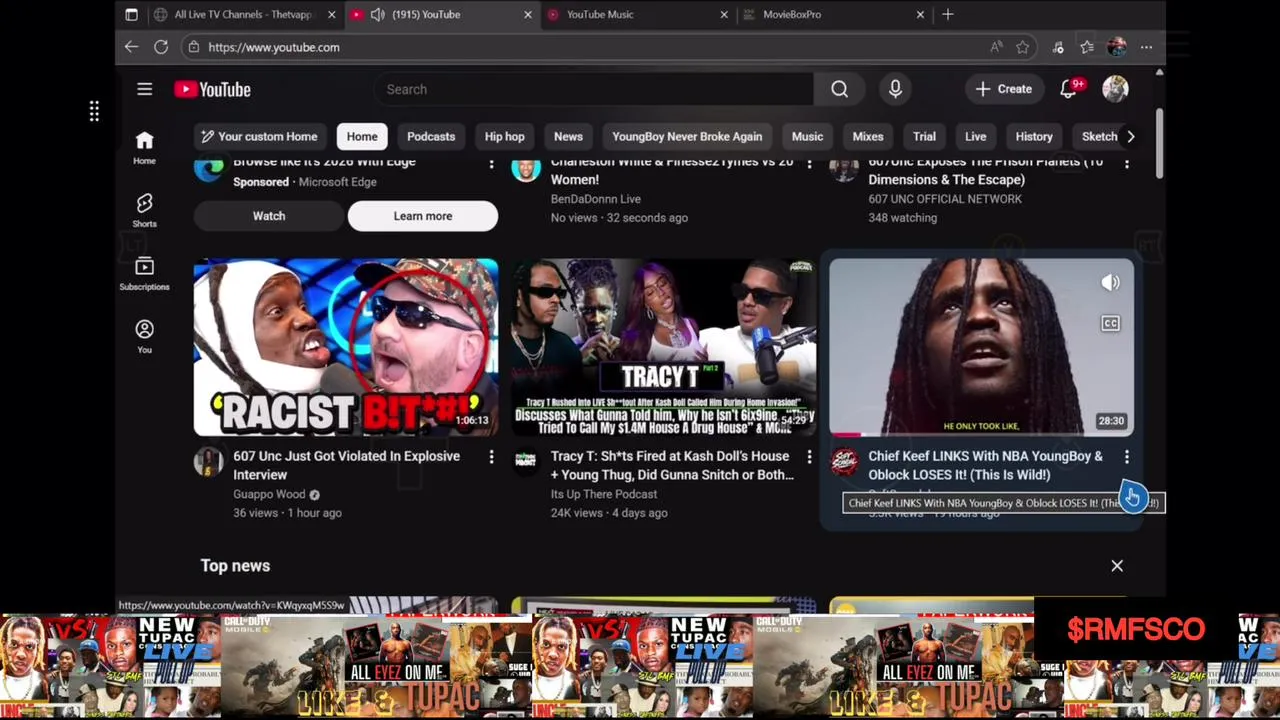The image size is (1280, 720).
Task: Open the browser Read aloud icon
Action: 996,47
